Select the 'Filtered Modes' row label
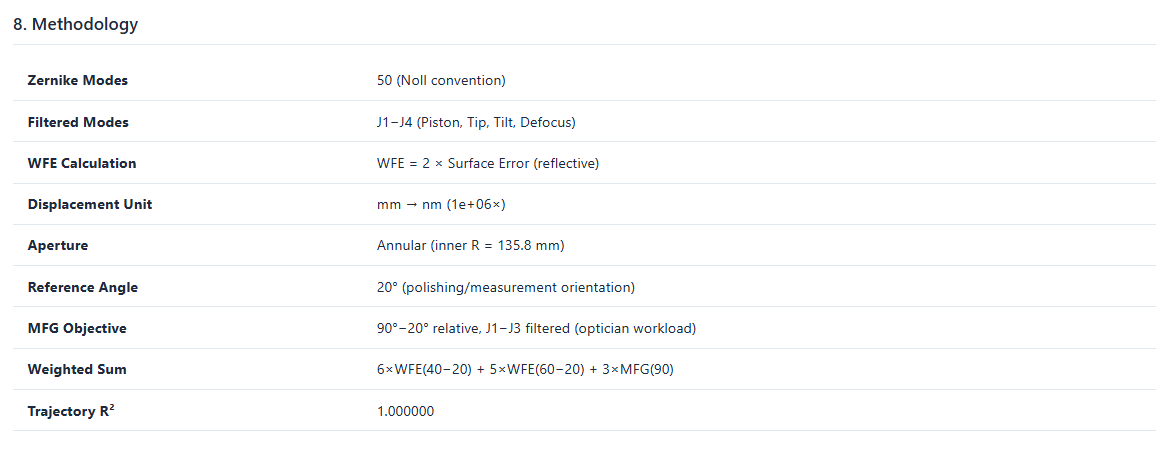 [78, 122]
